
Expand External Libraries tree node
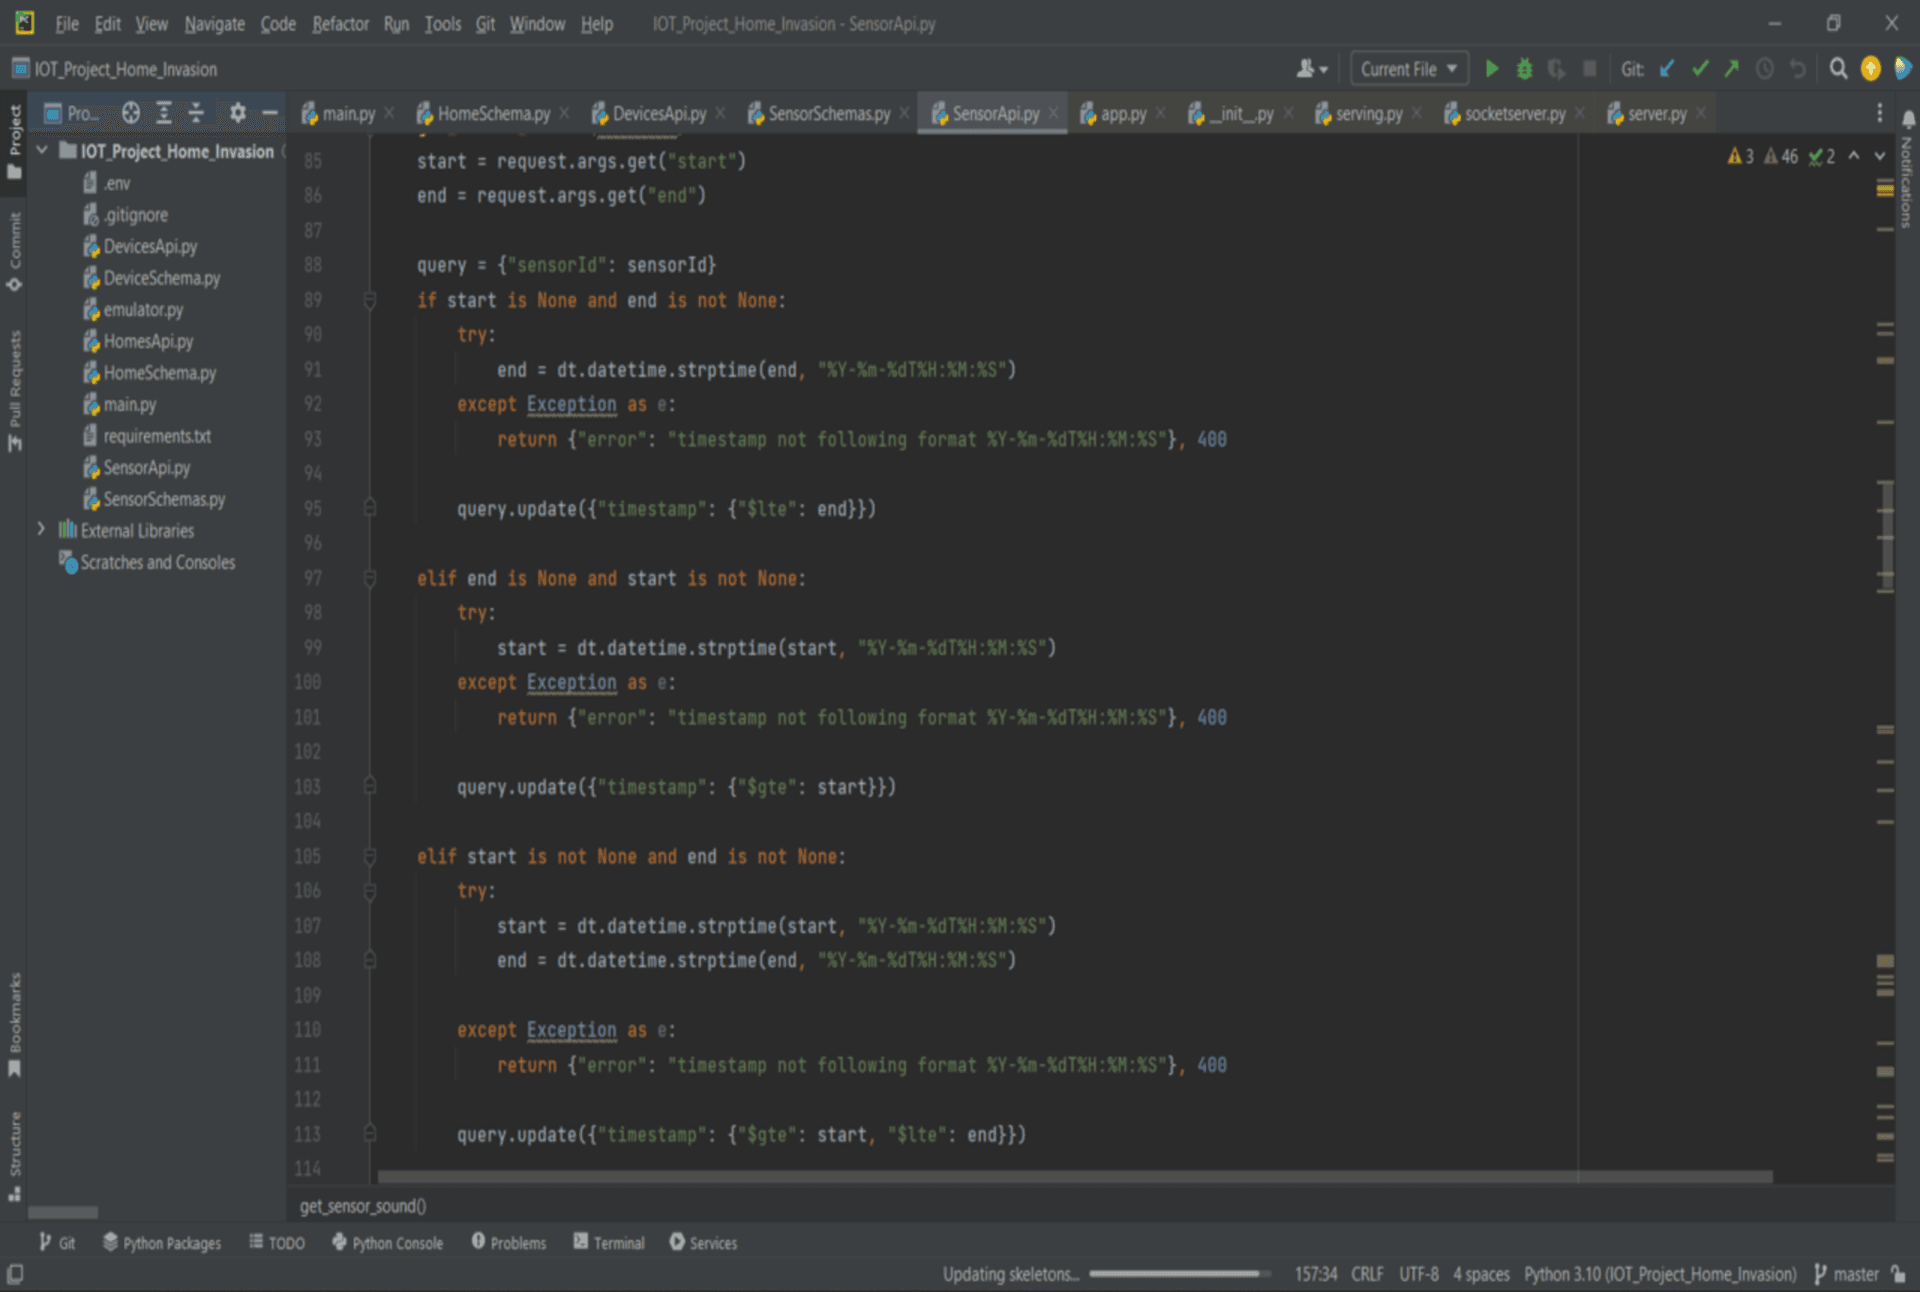click(41, 530)
